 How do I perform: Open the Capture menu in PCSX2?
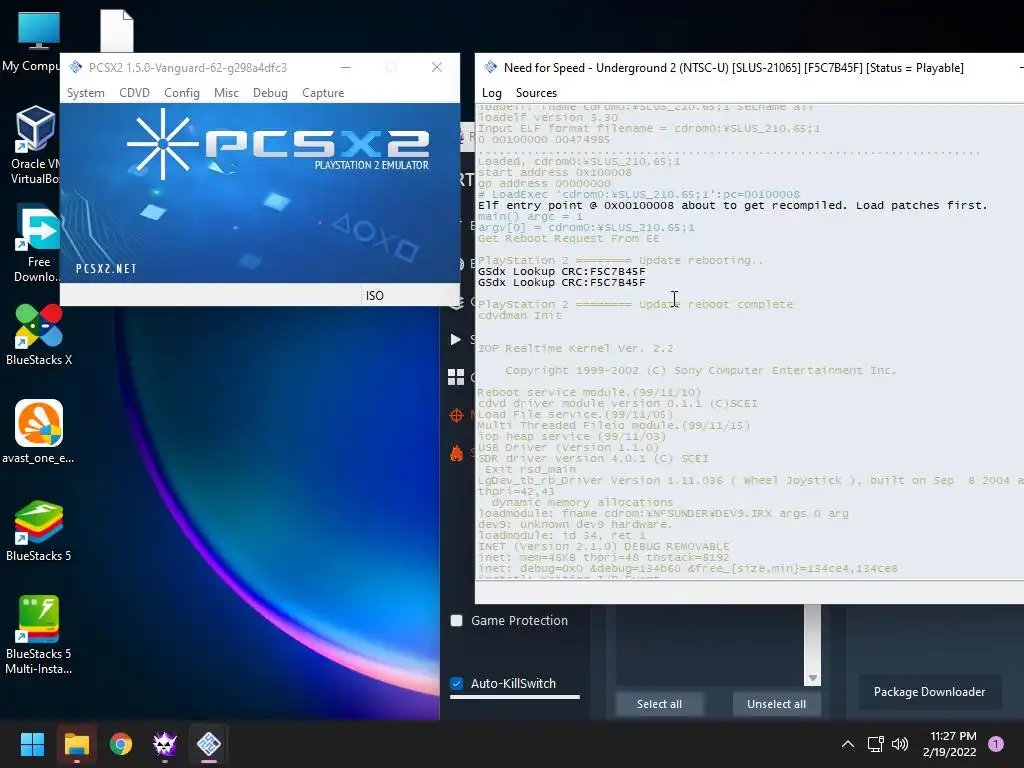pos(323,93)
